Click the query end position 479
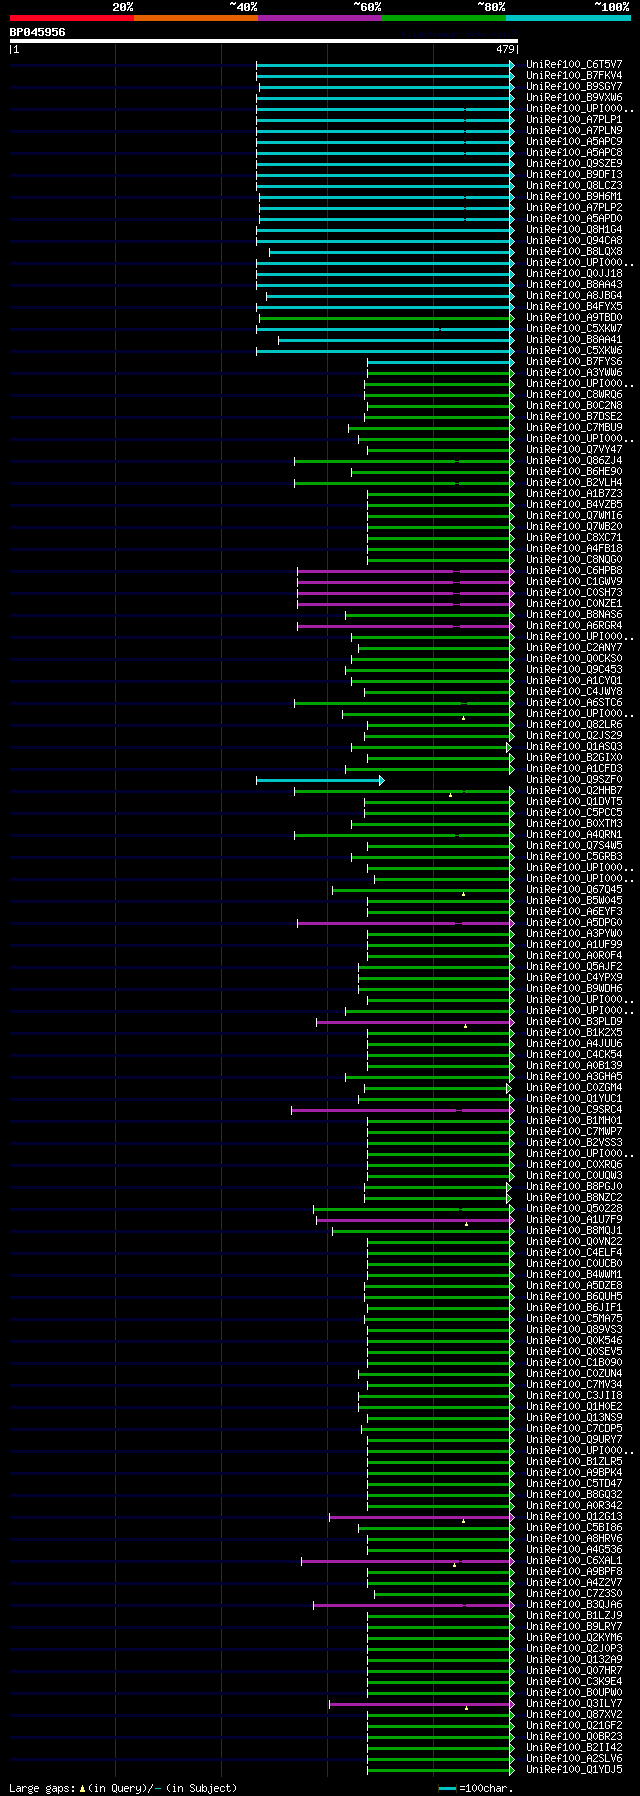 point(505,49)
